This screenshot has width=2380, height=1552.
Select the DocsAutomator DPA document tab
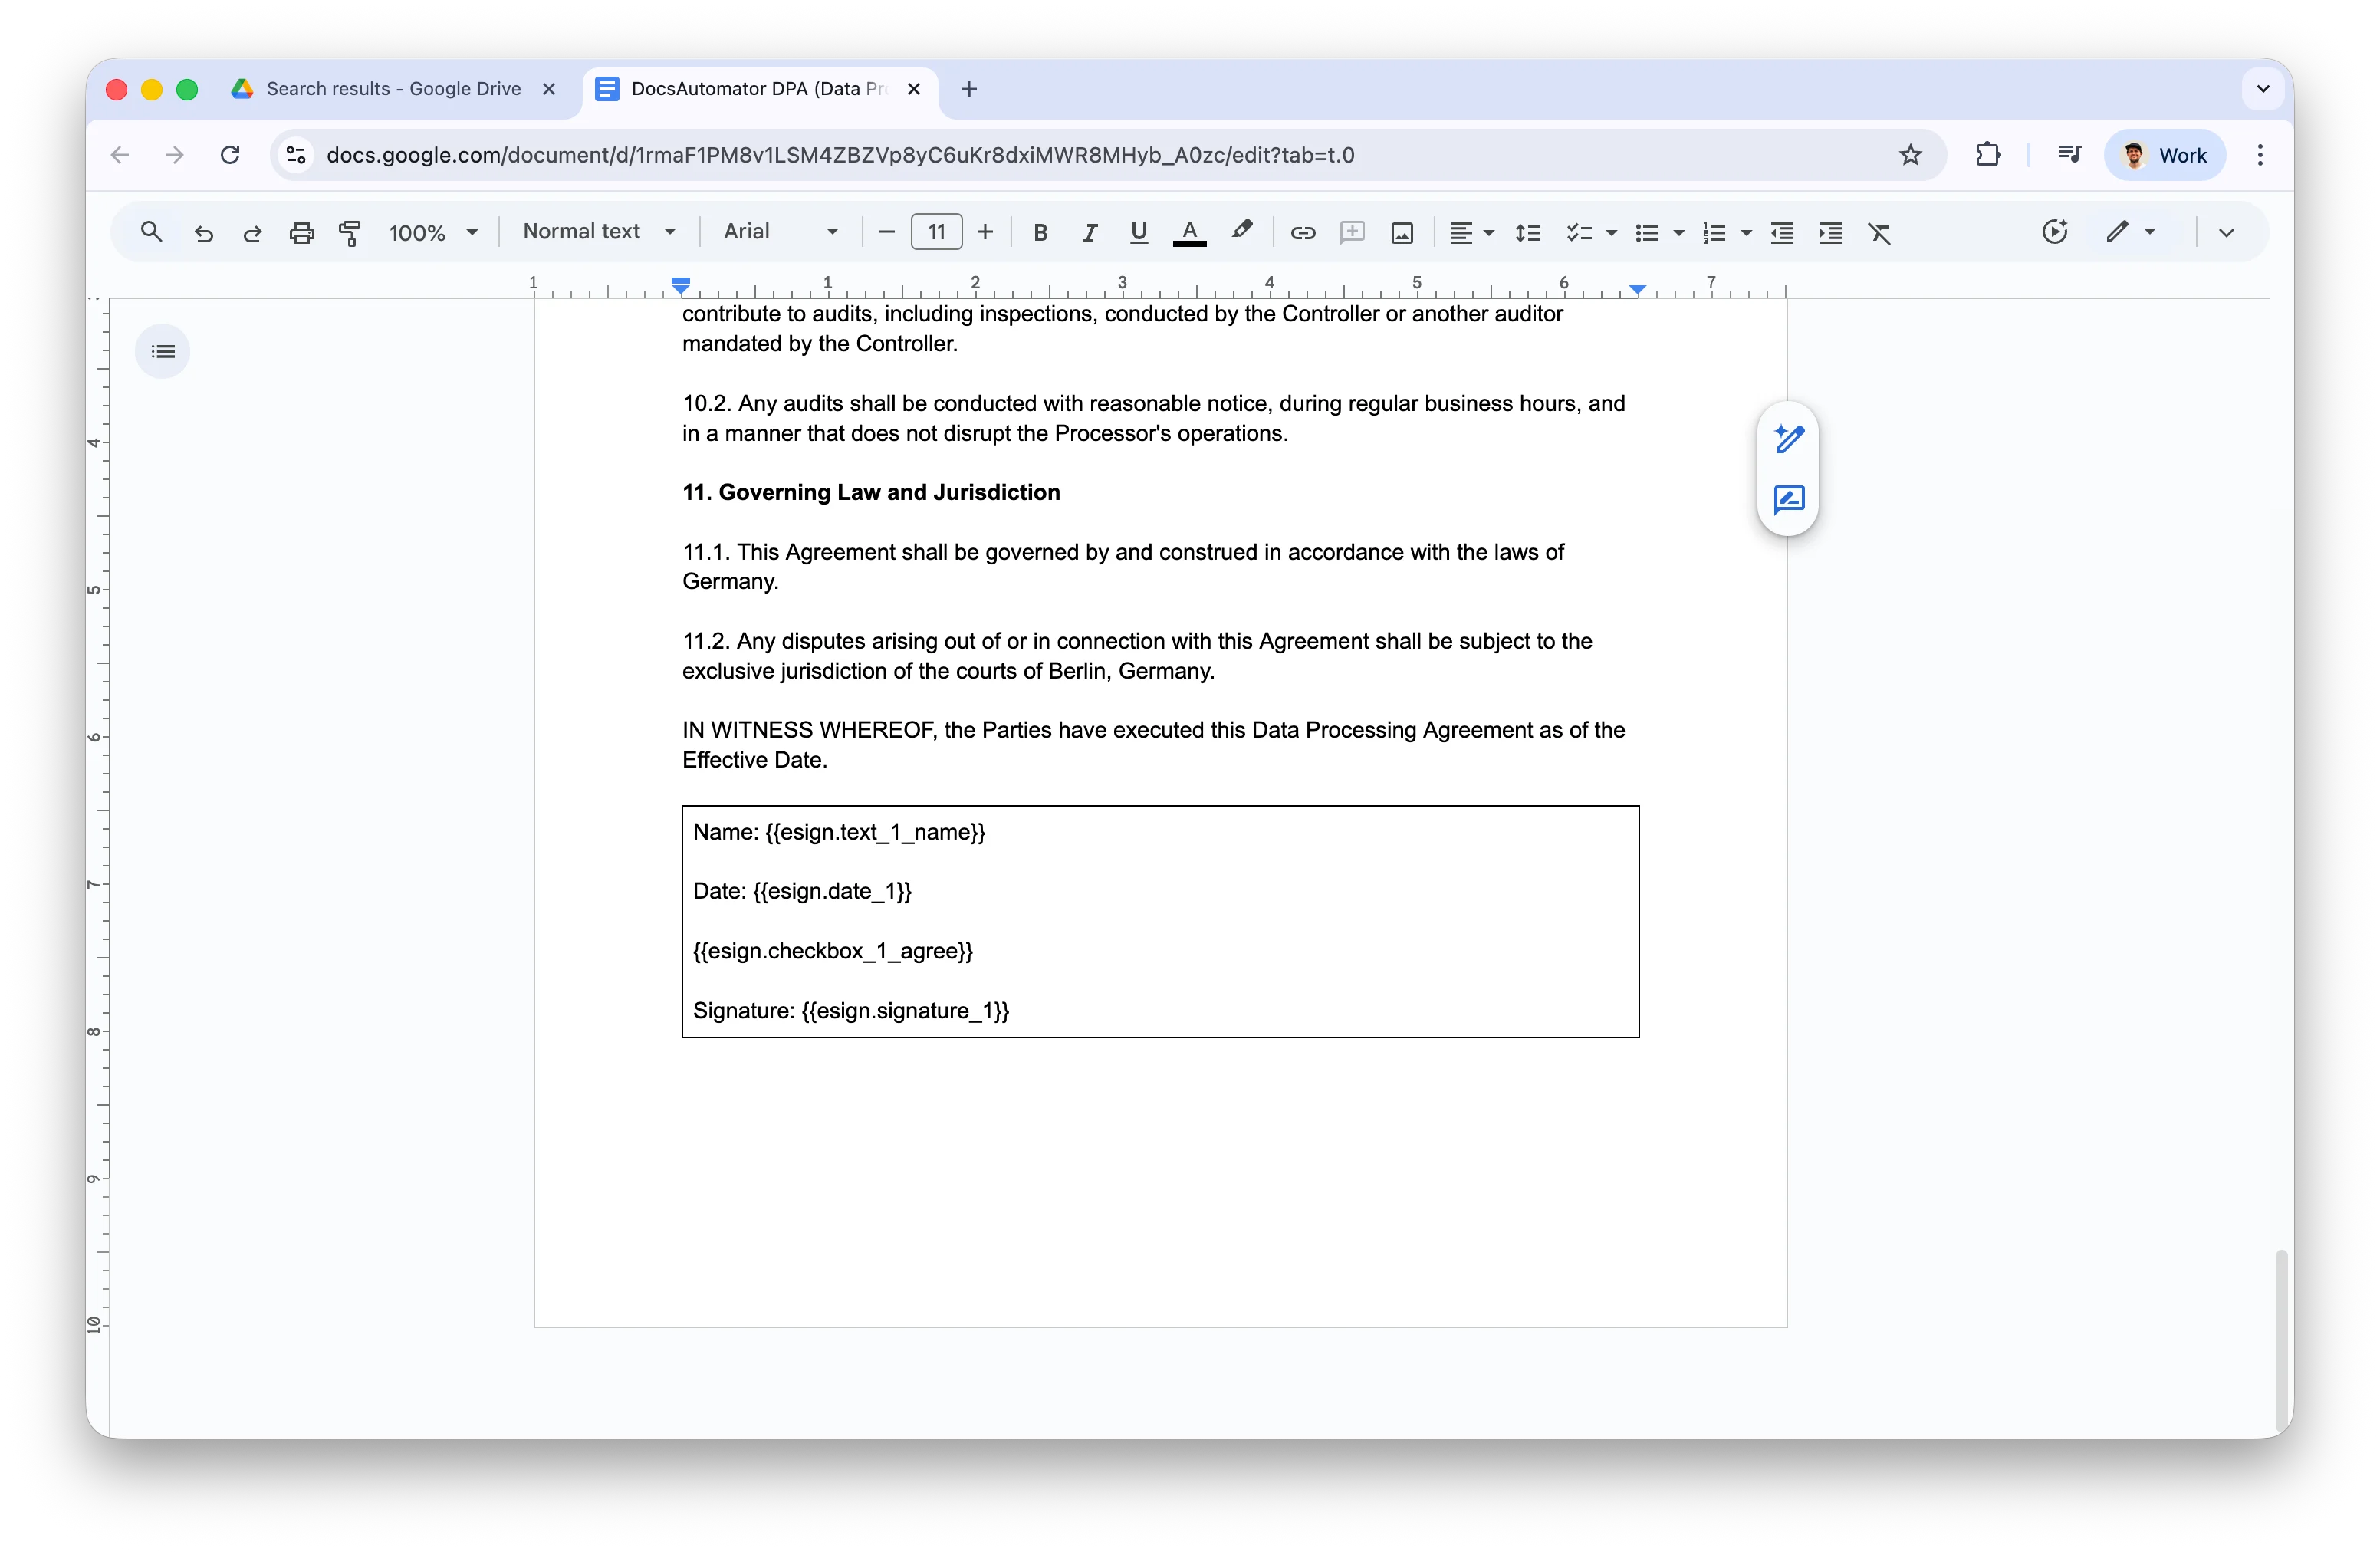pyautogui.click(x=759, y=89)
